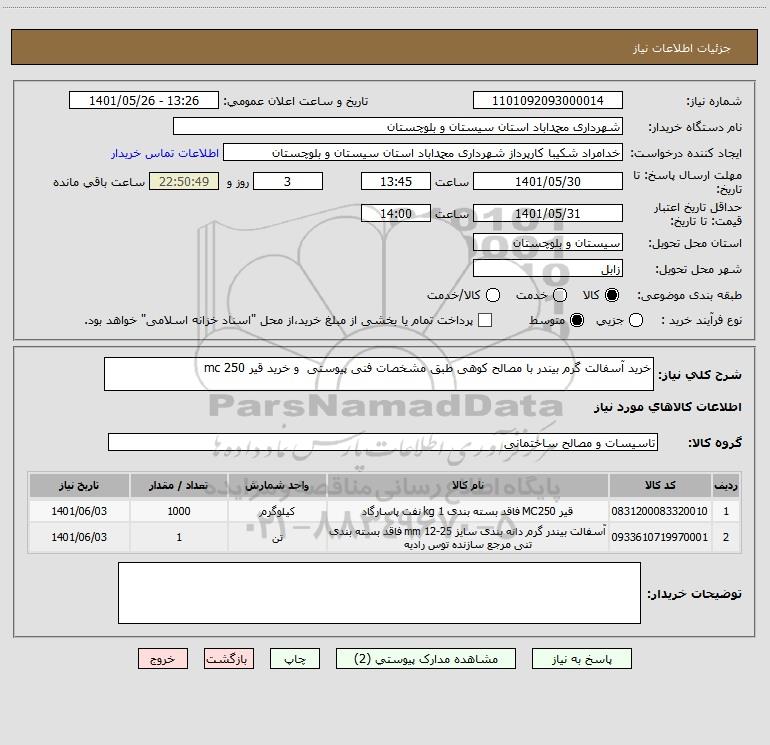Open مشاهده مدارک پیوستی (2) button
Viewport: 770px width, 745px height.
point(426,659)
